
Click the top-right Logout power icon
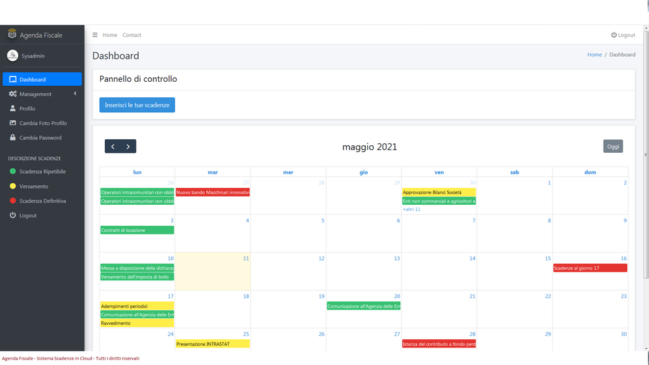[x=614, y=35]
